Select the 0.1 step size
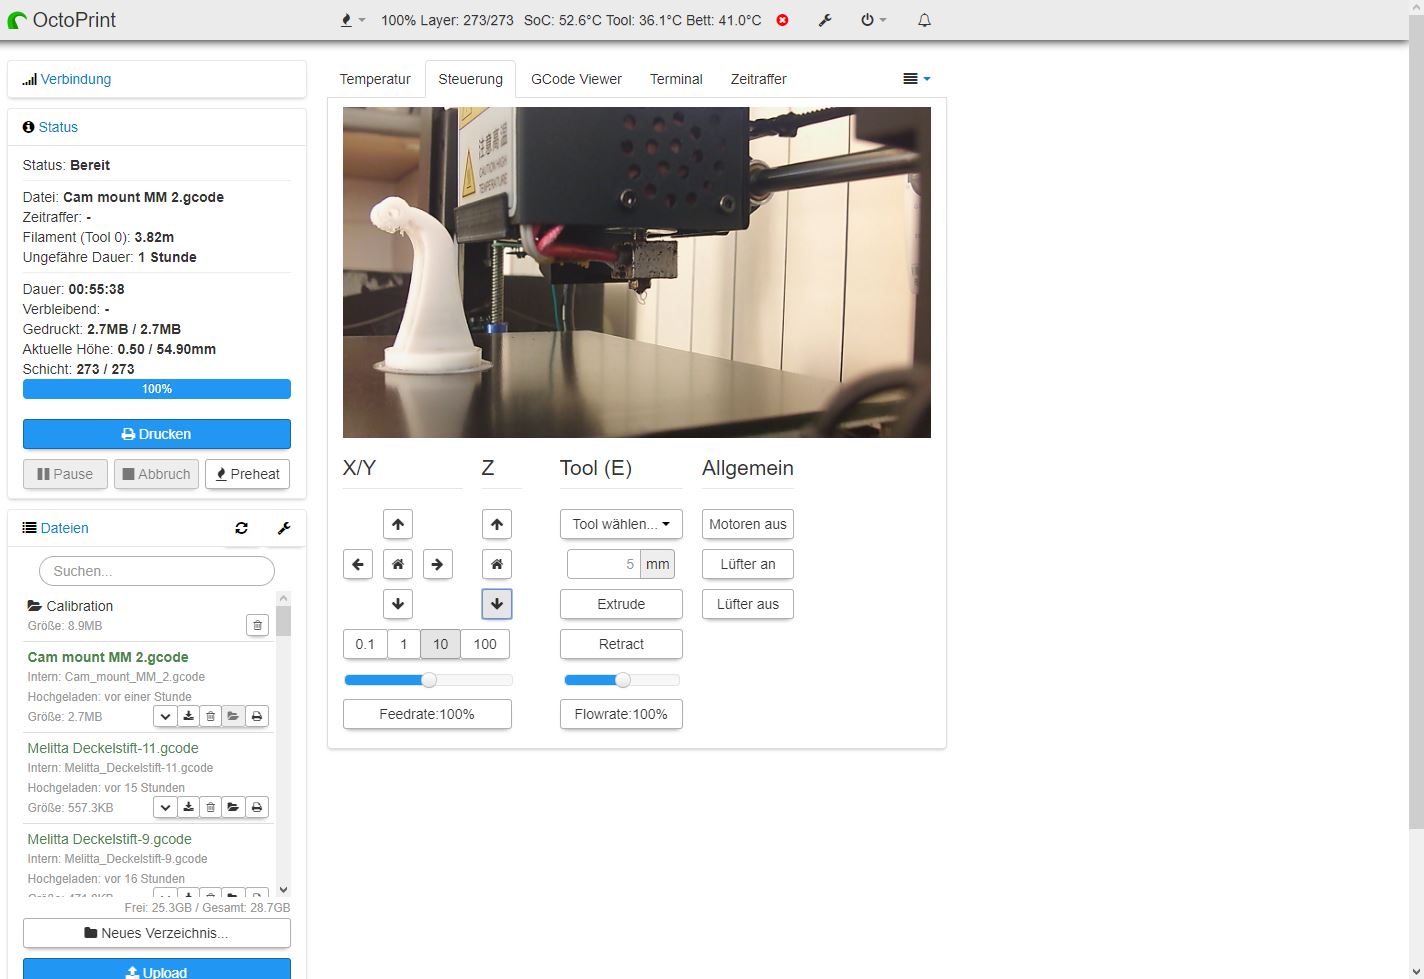 tap(365, 644)
